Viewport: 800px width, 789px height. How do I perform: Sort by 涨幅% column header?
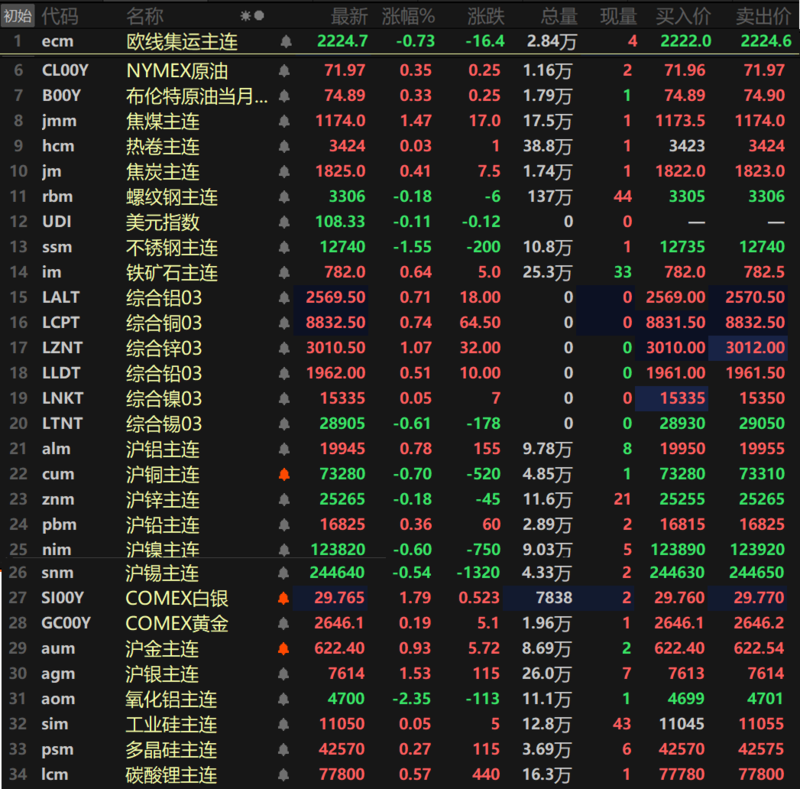(409, 16)
